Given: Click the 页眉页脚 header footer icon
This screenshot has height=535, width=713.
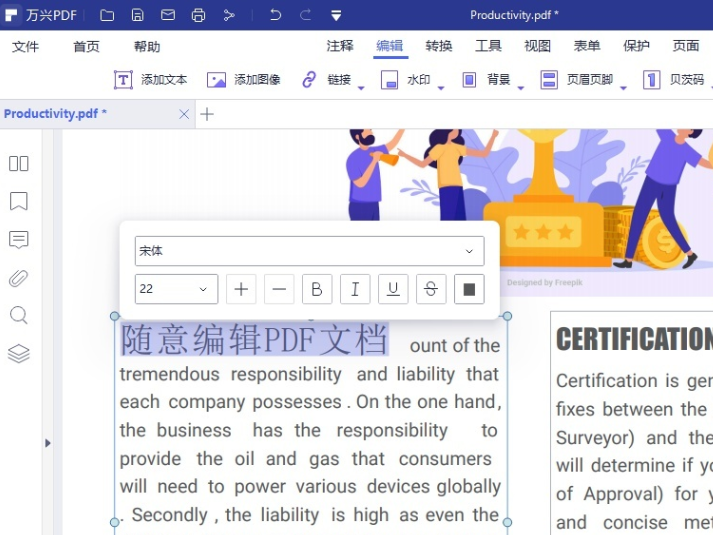Looking at the screenshot, I should 549,80.
